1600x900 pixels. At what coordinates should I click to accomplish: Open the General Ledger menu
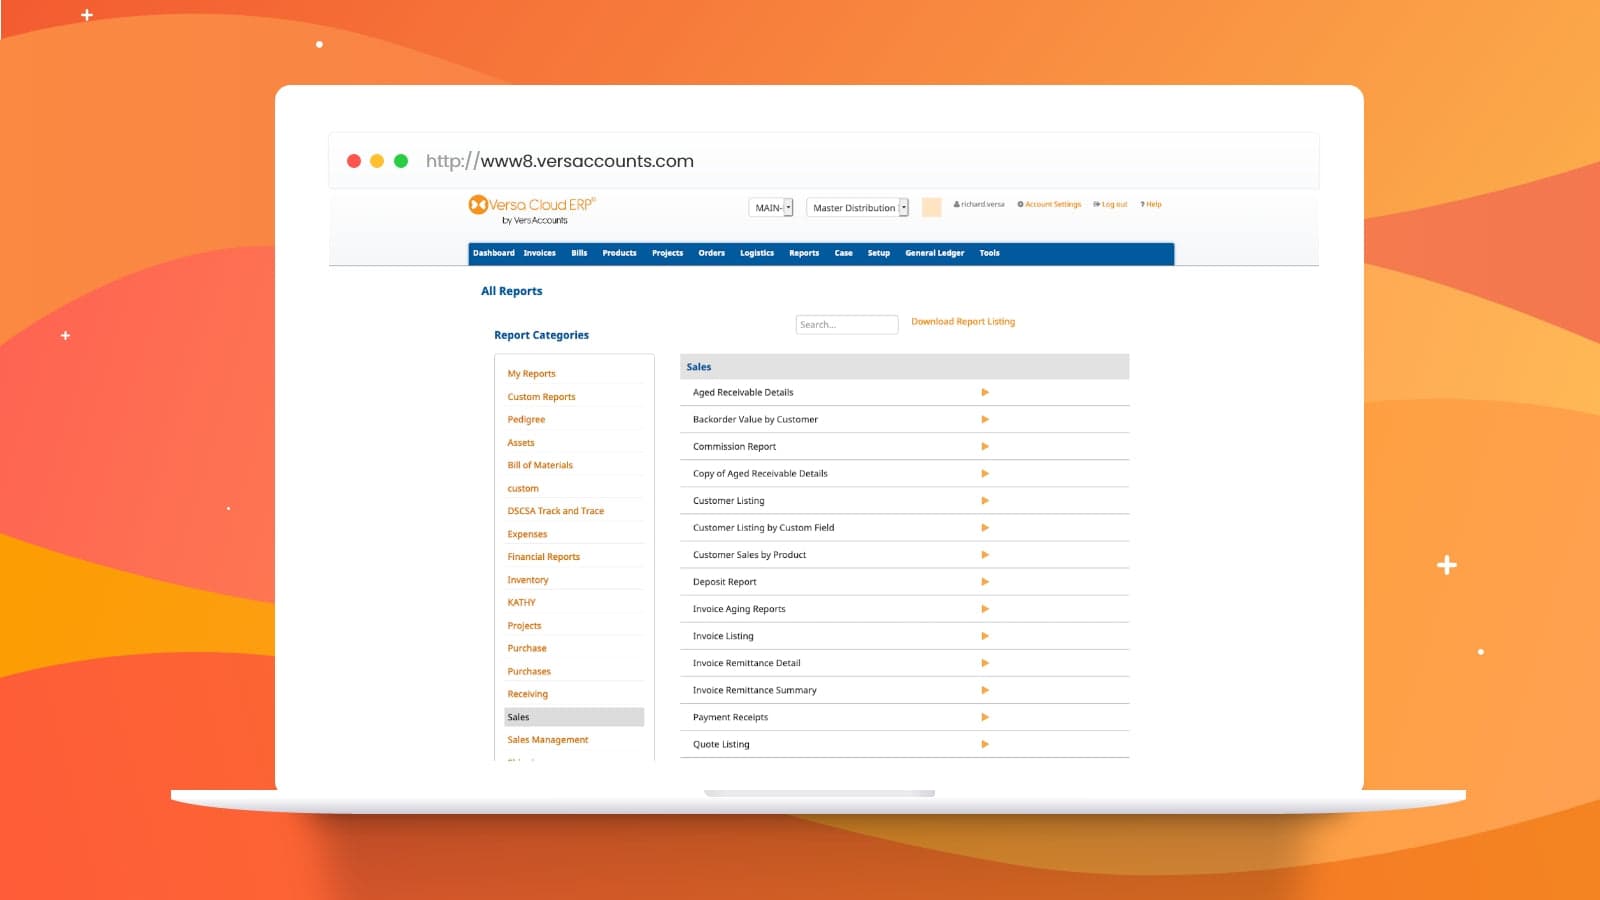coord(934,253)
